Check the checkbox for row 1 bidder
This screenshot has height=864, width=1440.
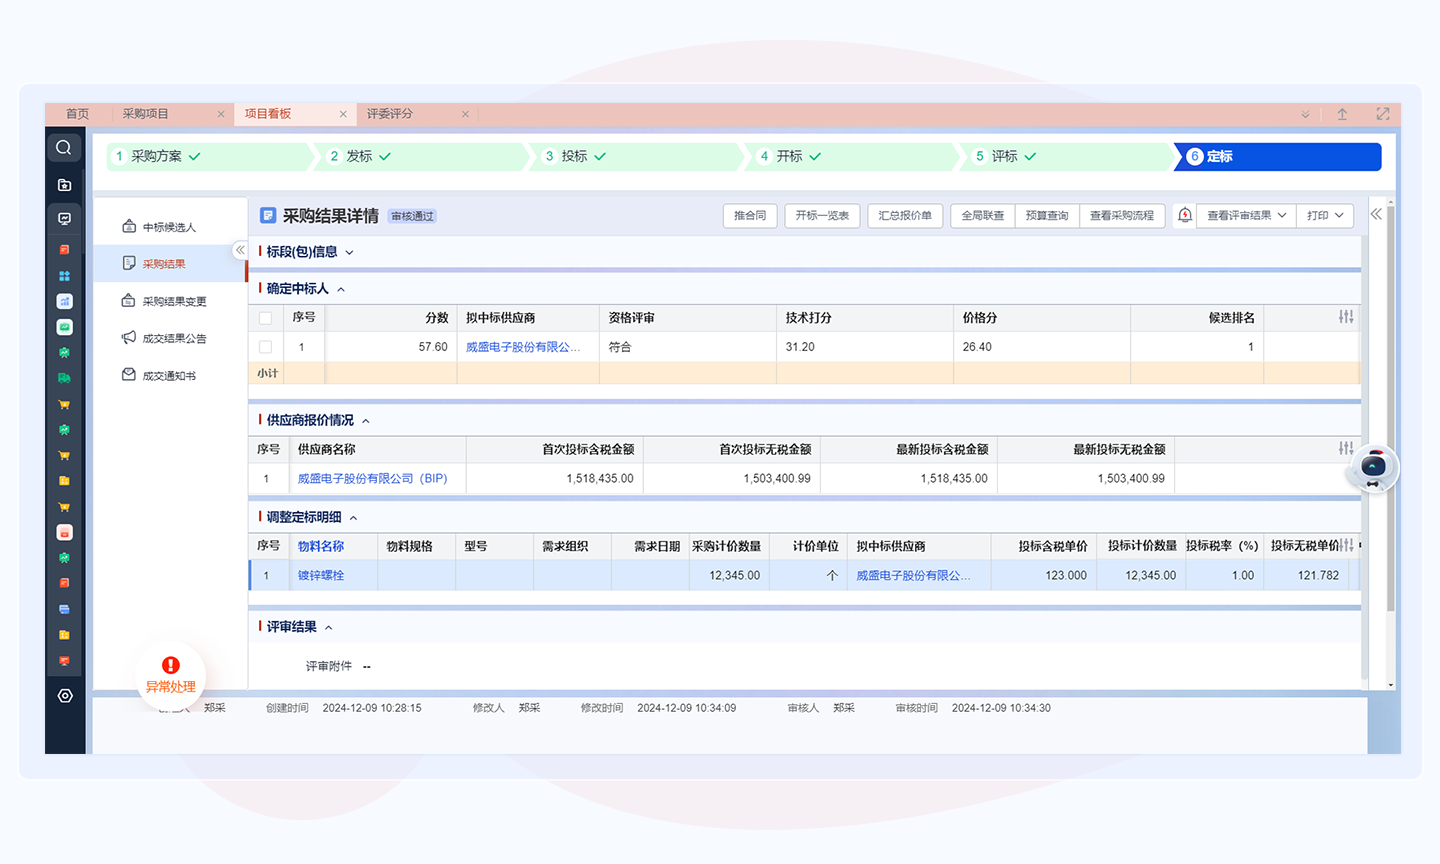pos(266,347)
